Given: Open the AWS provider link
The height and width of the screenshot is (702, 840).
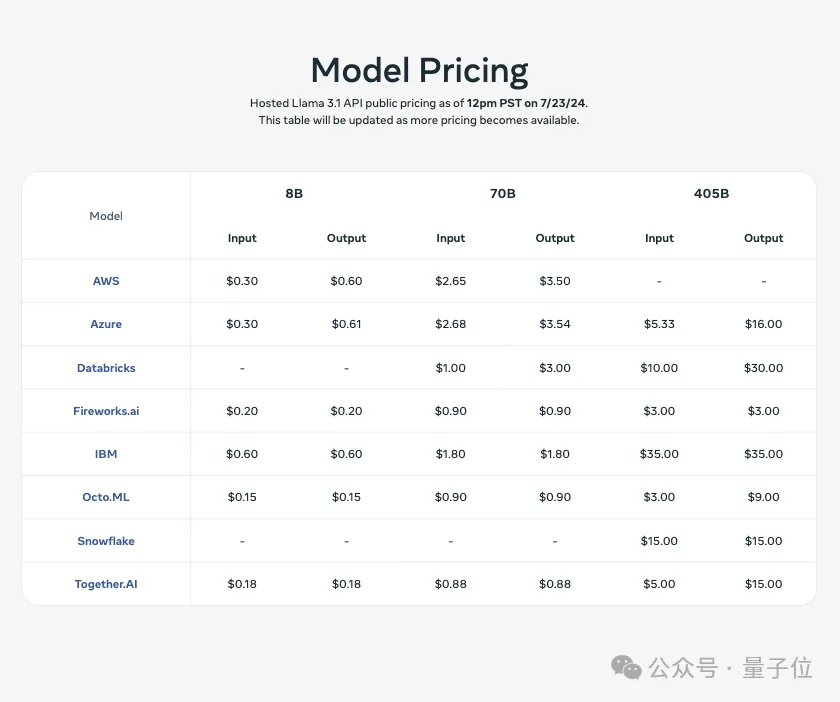Looking at the screenshot, I should click(106, 281).
